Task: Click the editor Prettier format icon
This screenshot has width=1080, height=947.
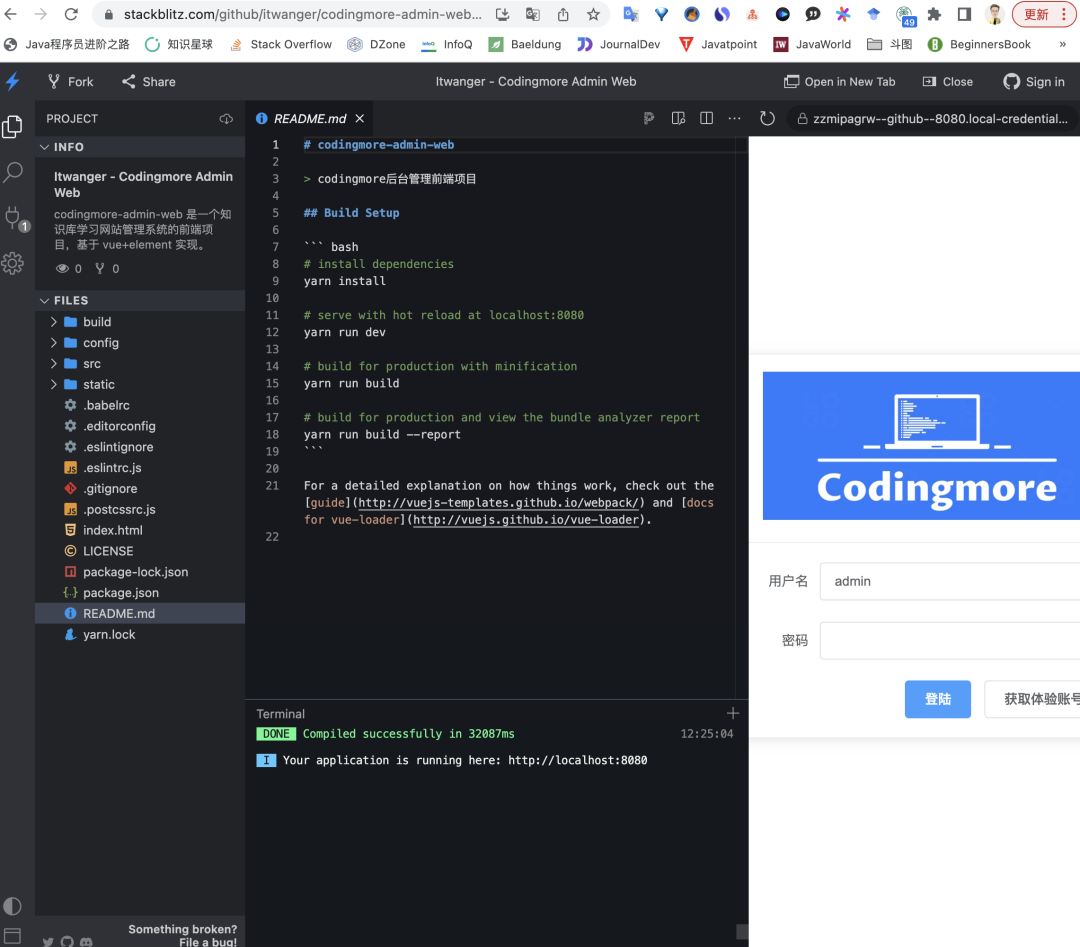Action: coord(648,118)
